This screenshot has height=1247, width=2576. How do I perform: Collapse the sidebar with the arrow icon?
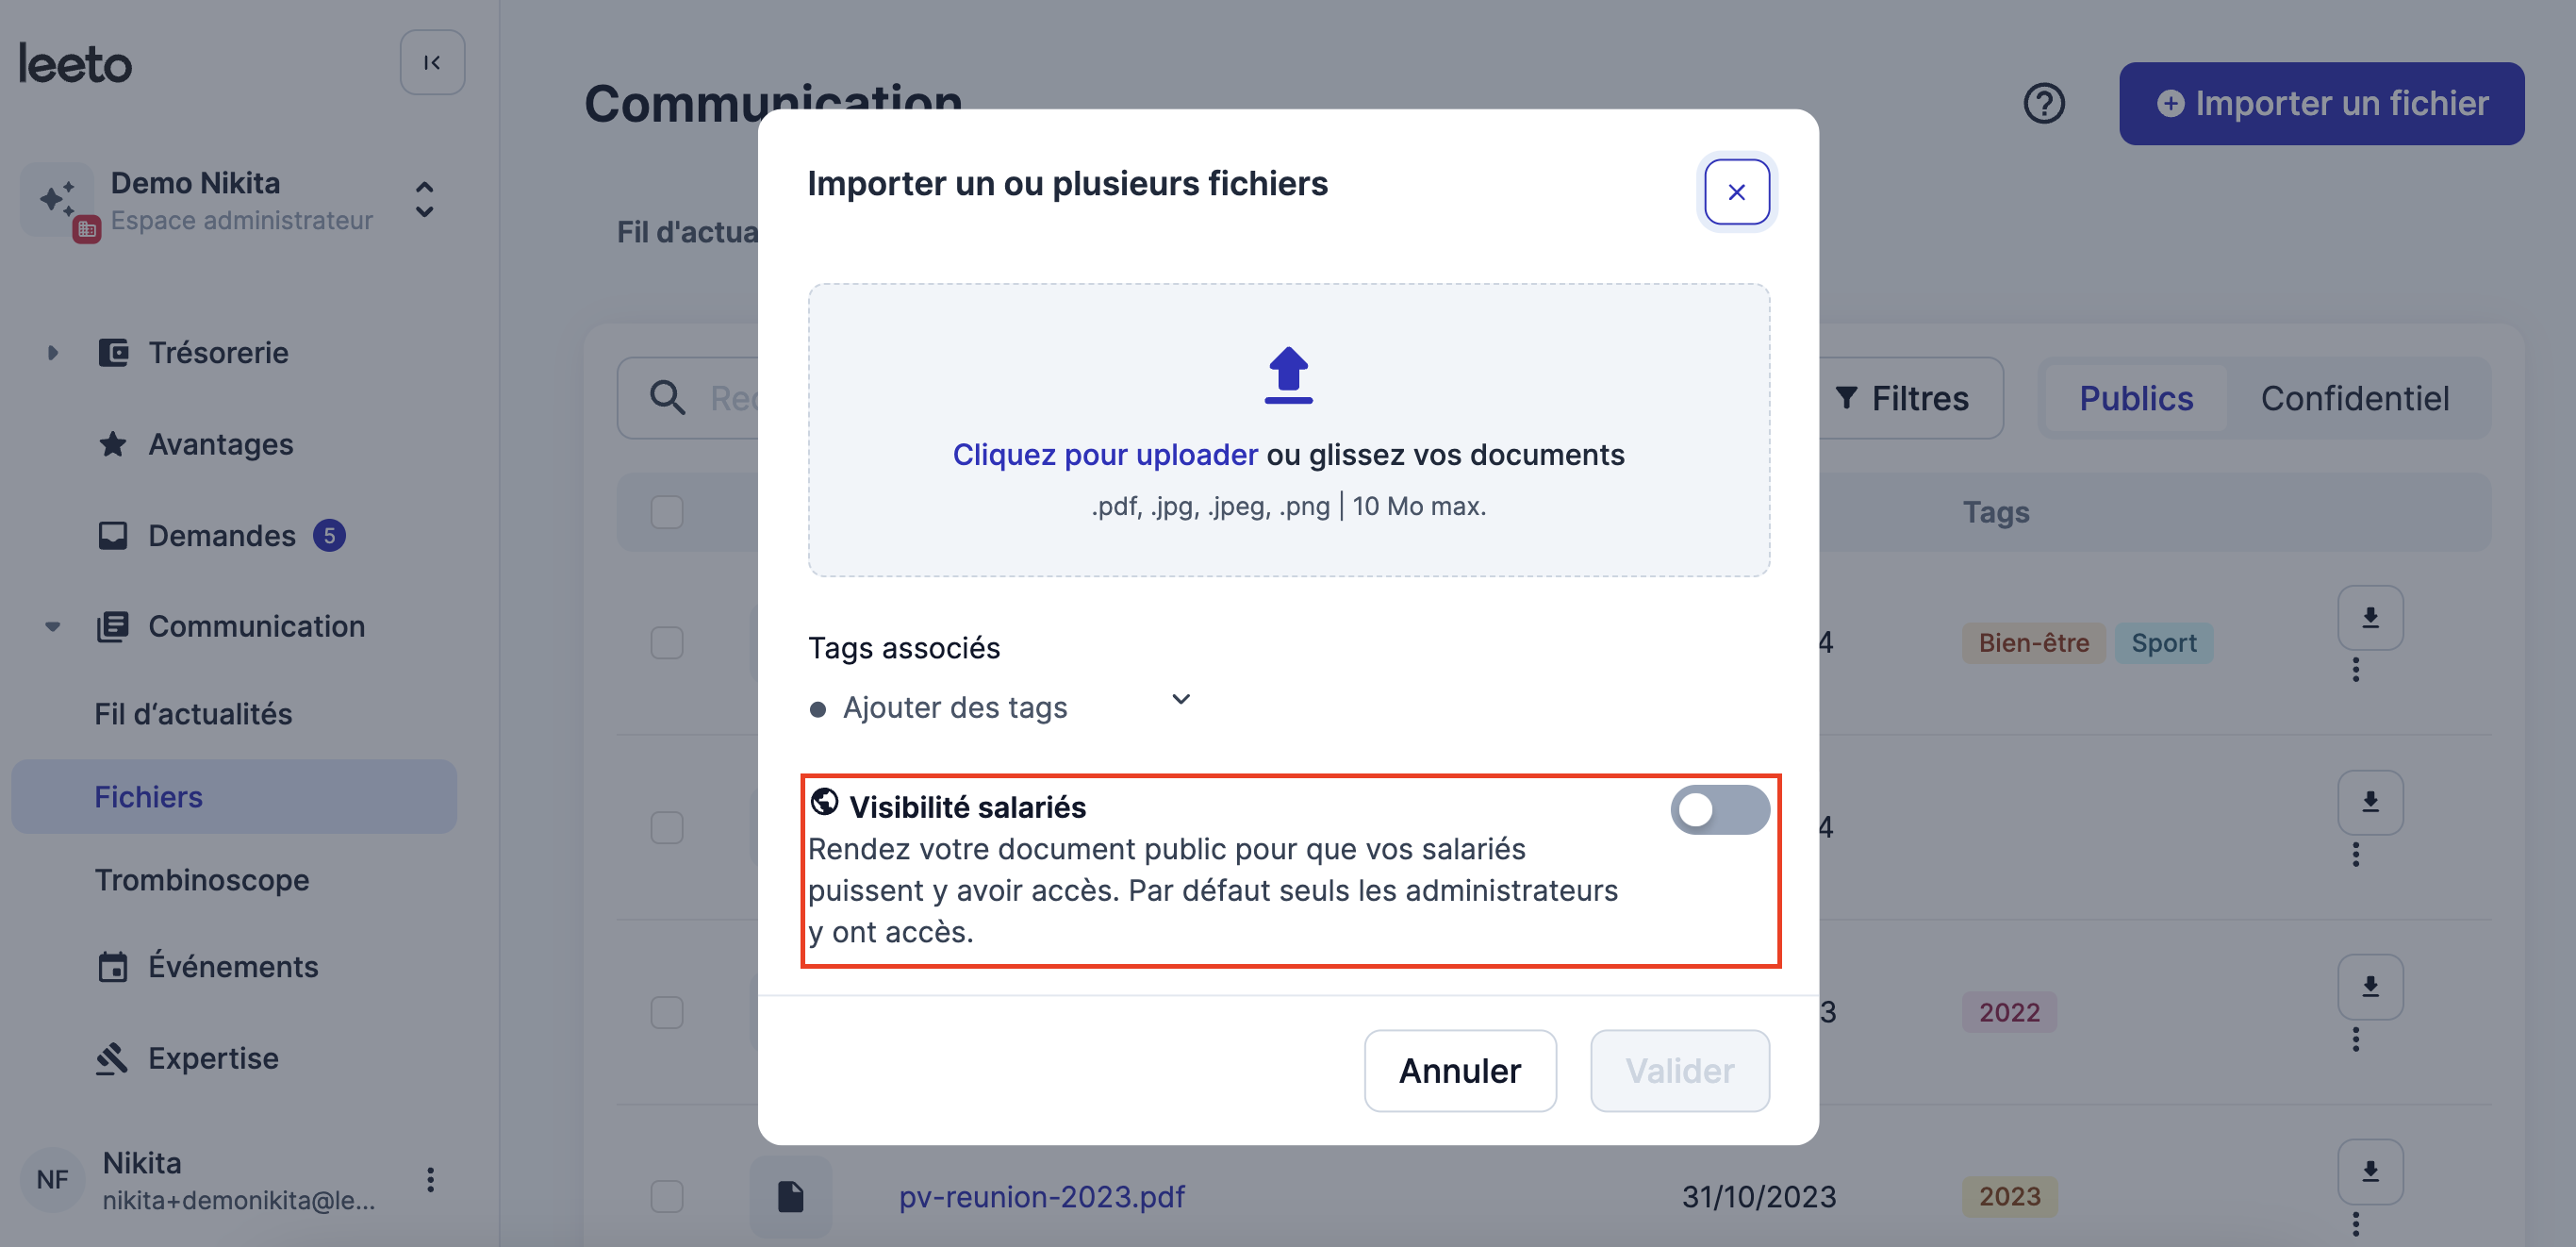[x=432, y=62]
